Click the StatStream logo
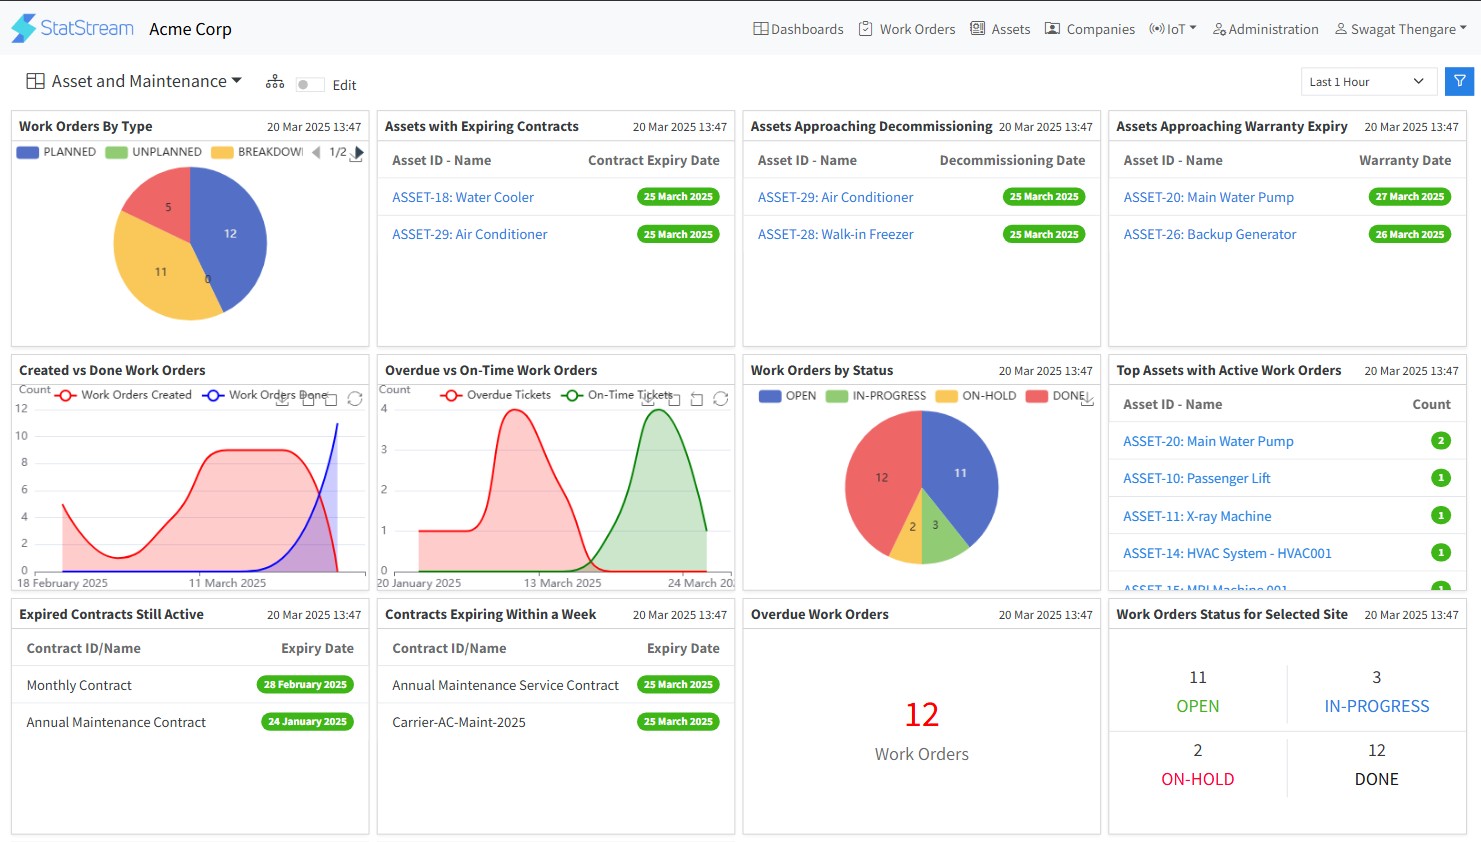Screen dimensions: 1481x842 (x=72, y=28)
